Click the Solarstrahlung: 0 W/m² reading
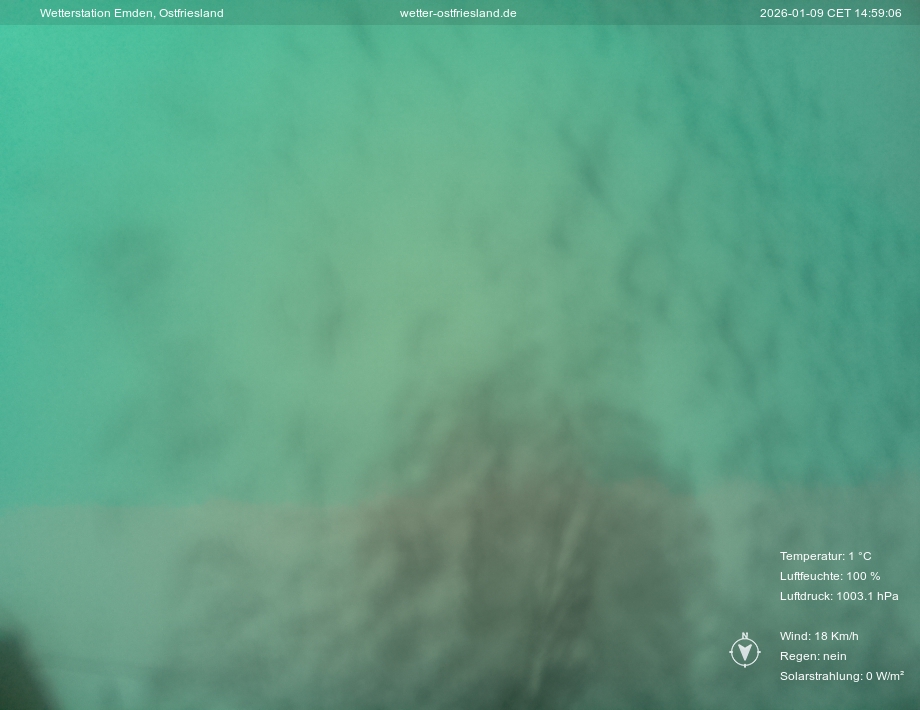The height and width of the screenshot is (710, 920). coord(841,676)
